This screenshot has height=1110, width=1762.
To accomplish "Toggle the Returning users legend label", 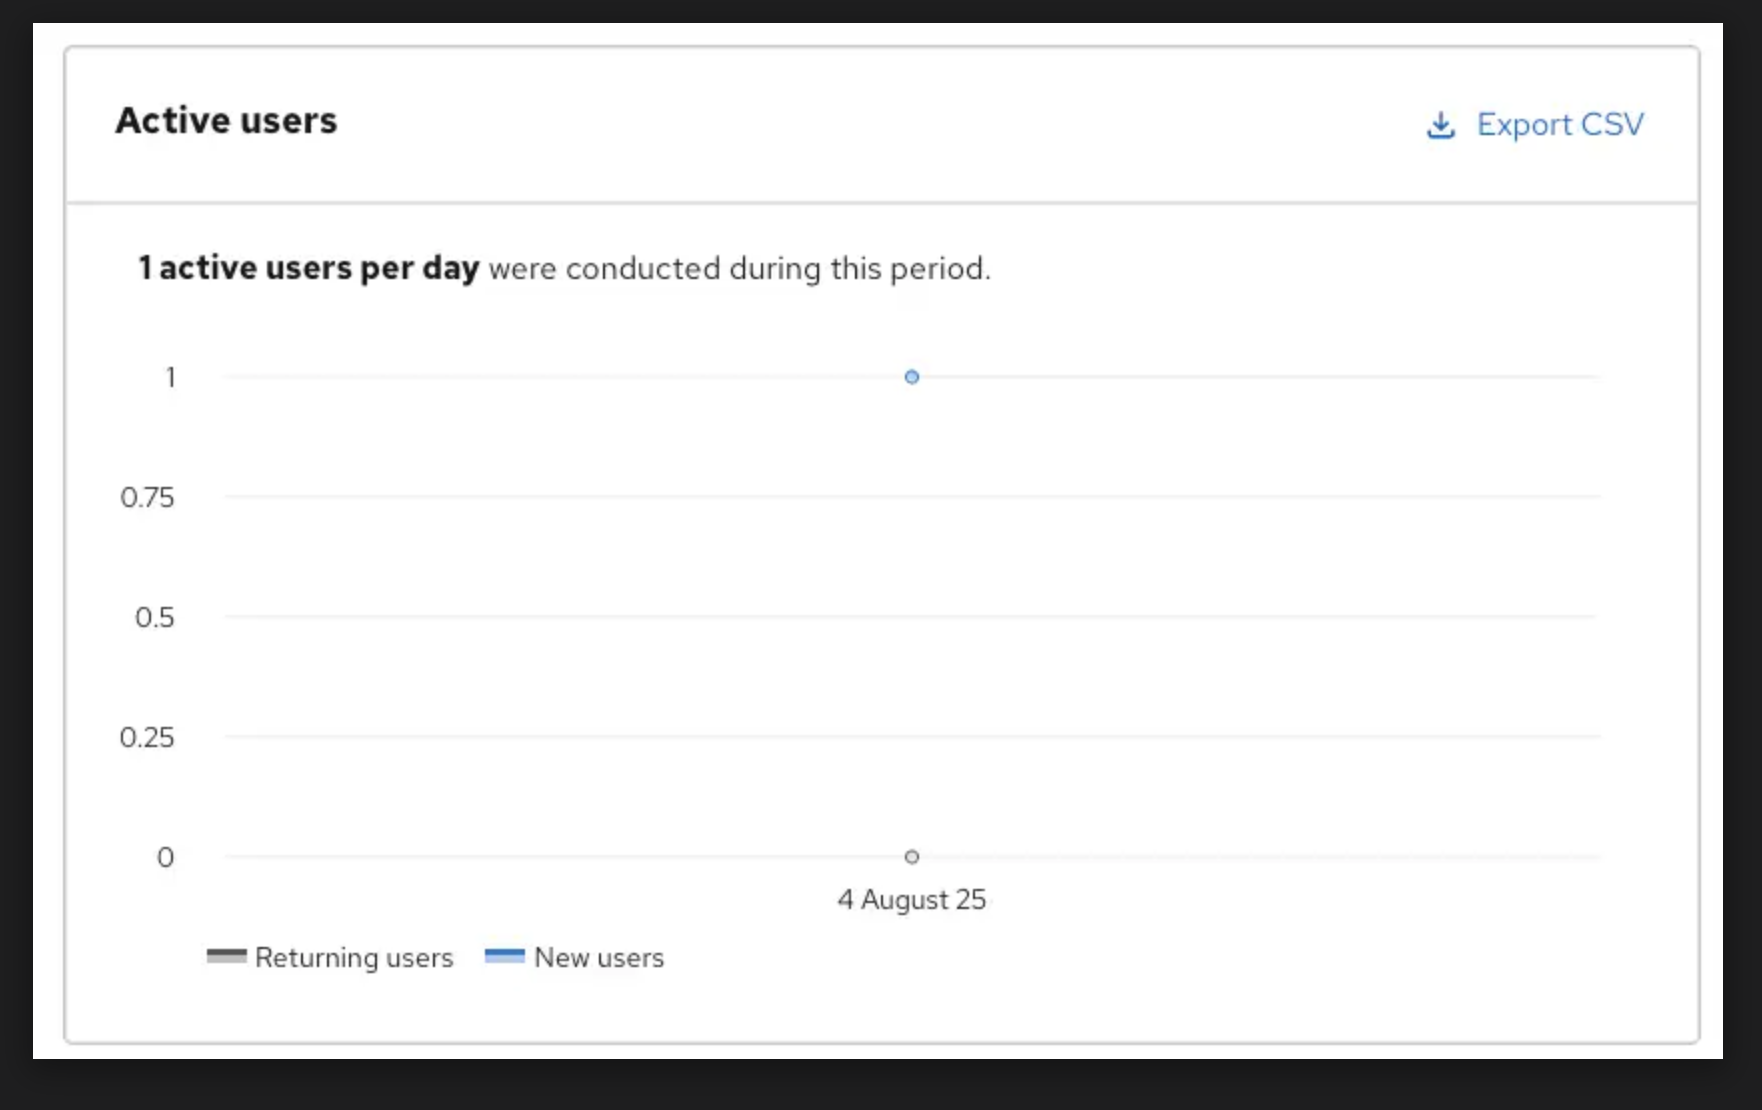I will [x=354, y=958].
